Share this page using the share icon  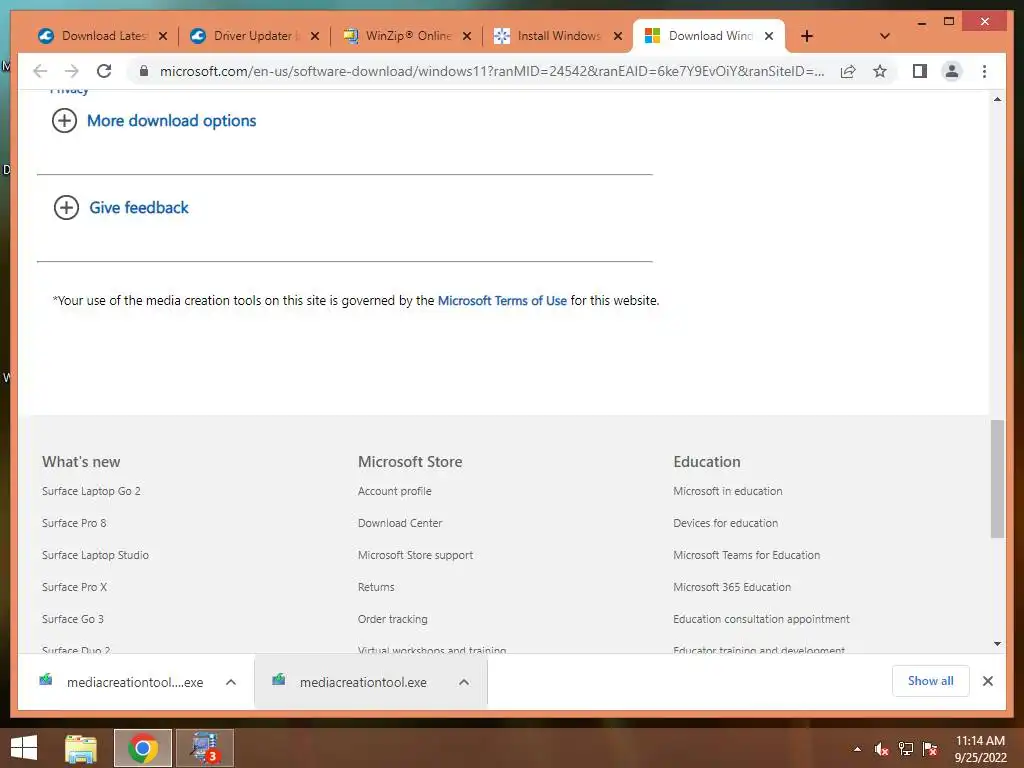[x=848, y=71]
